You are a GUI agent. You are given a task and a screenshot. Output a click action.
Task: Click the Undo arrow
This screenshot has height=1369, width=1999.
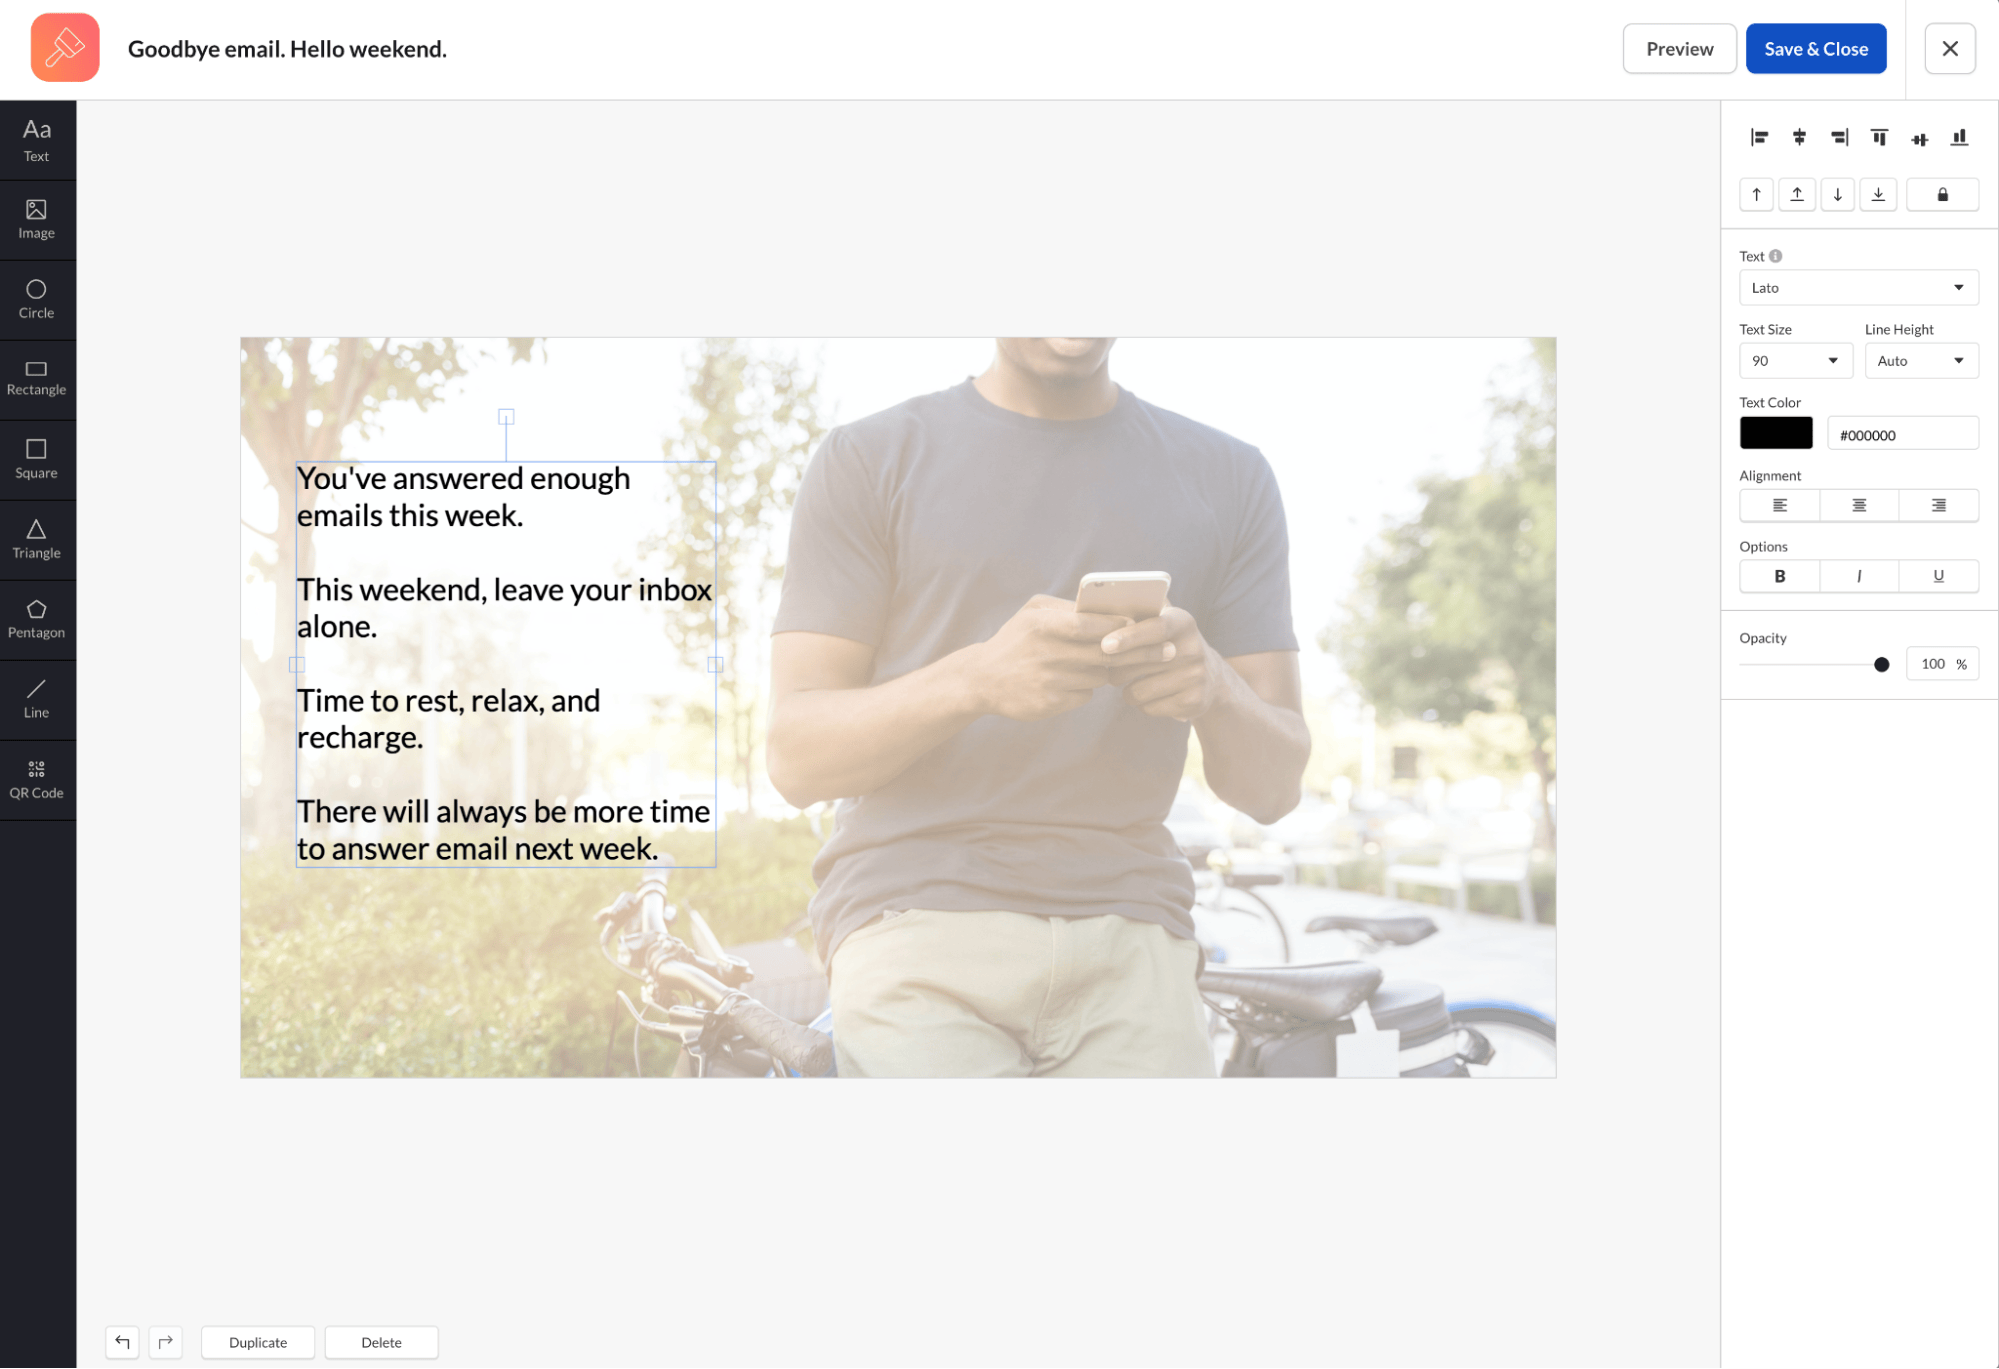[122, 1342]
